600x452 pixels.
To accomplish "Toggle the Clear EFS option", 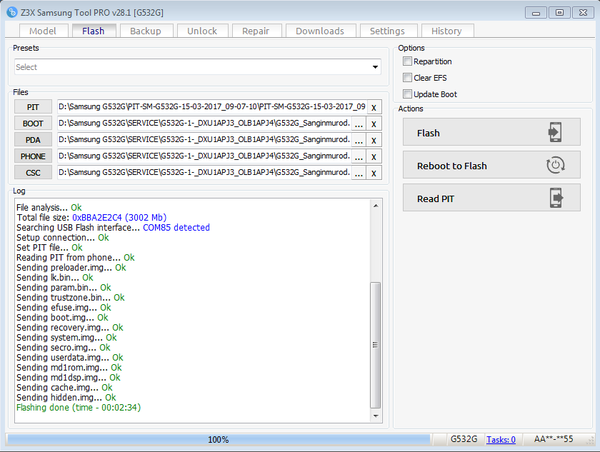I will point(407,77).
